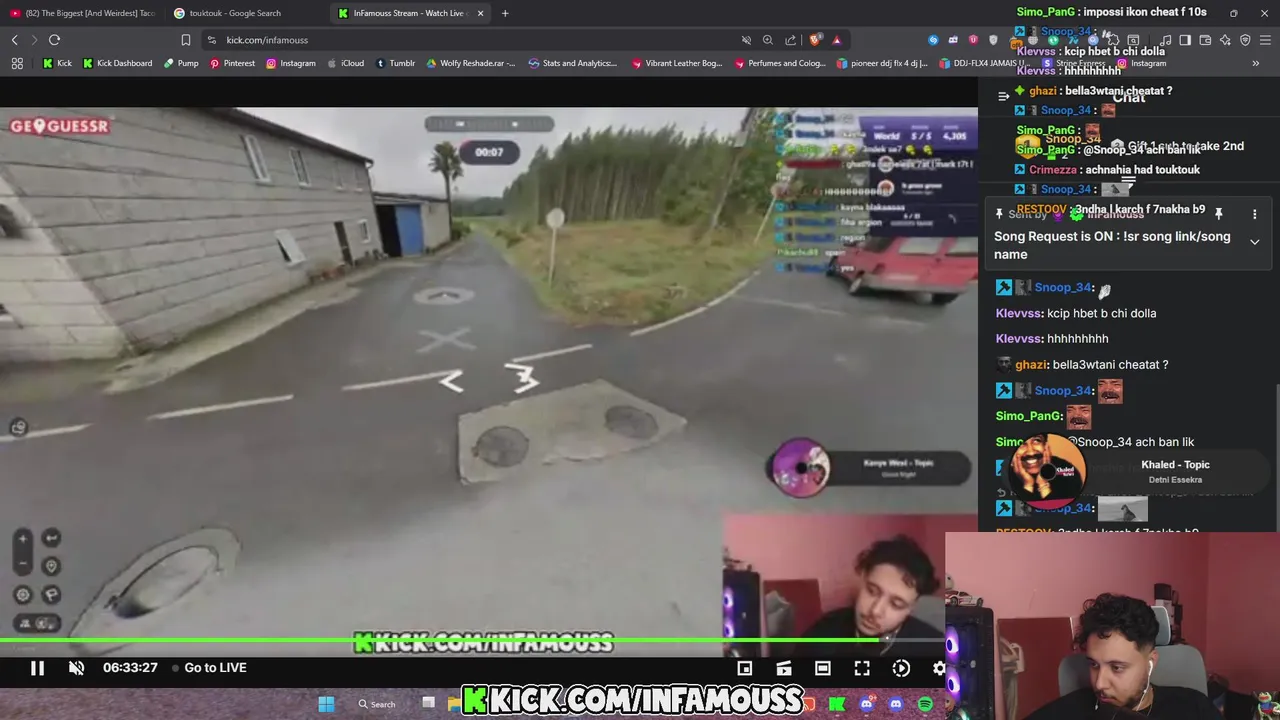Open Wolfy Reshade.rar bookmark

point(470,63)
